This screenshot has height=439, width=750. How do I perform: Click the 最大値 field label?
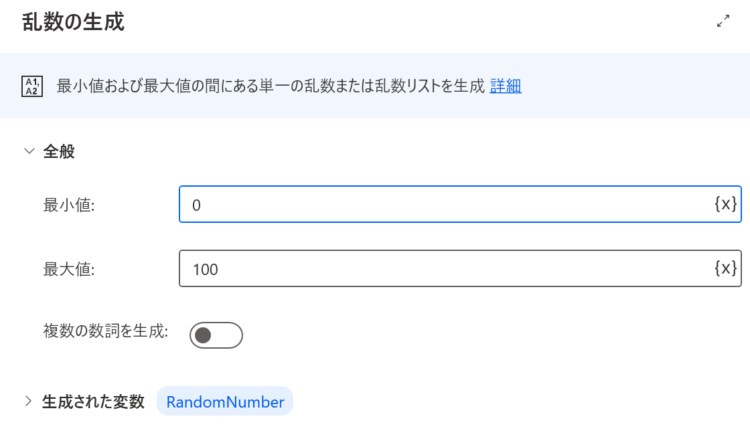(x=69, y=269)
